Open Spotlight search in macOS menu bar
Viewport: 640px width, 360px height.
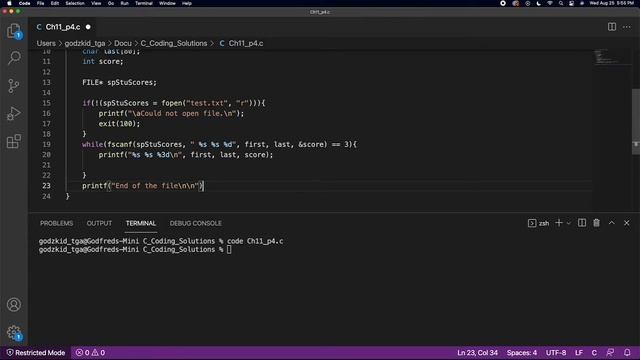tap(561, 3)
